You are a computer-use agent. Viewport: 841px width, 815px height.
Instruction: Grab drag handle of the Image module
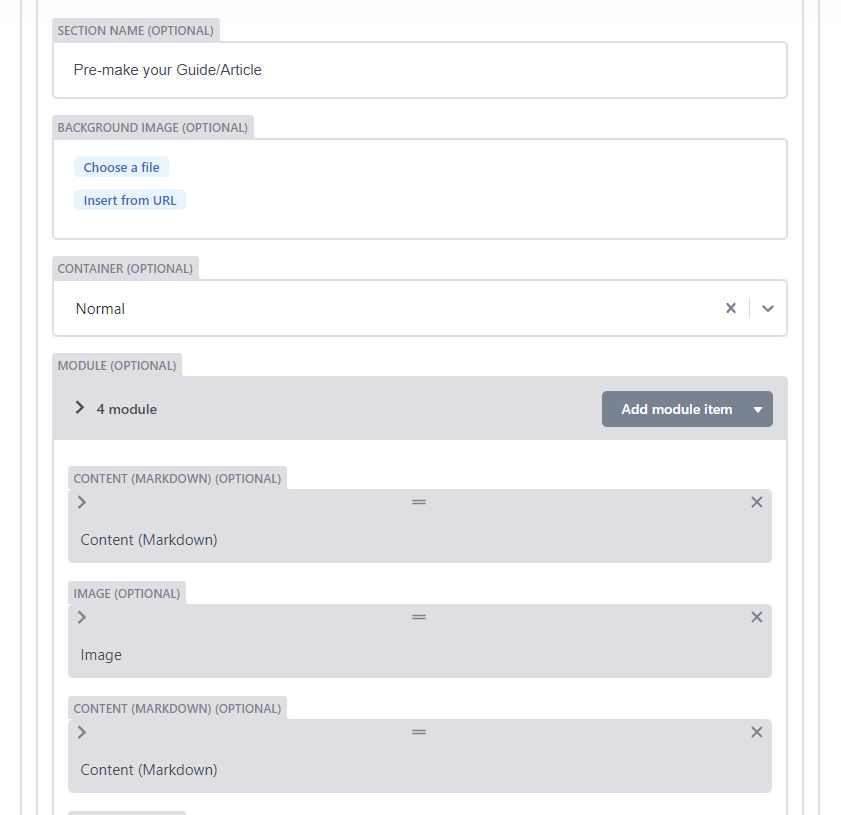(x=419, y=617)
